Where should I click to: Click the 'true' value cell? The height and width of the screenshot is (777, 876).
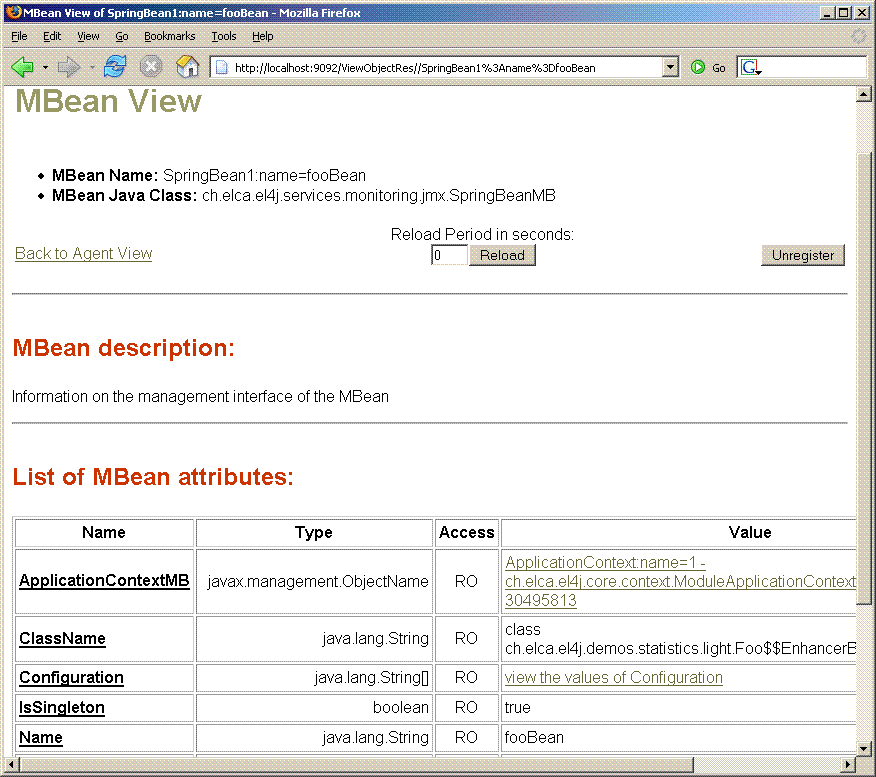point(679,708)
